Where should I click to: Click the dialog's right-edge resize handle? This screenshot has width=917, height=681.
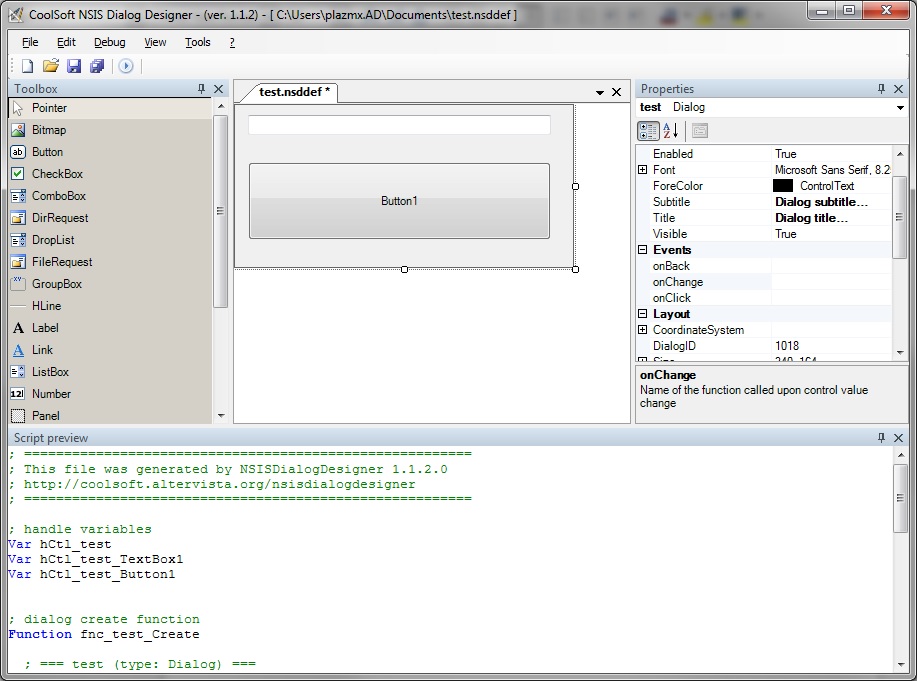[x=575, y=187]
